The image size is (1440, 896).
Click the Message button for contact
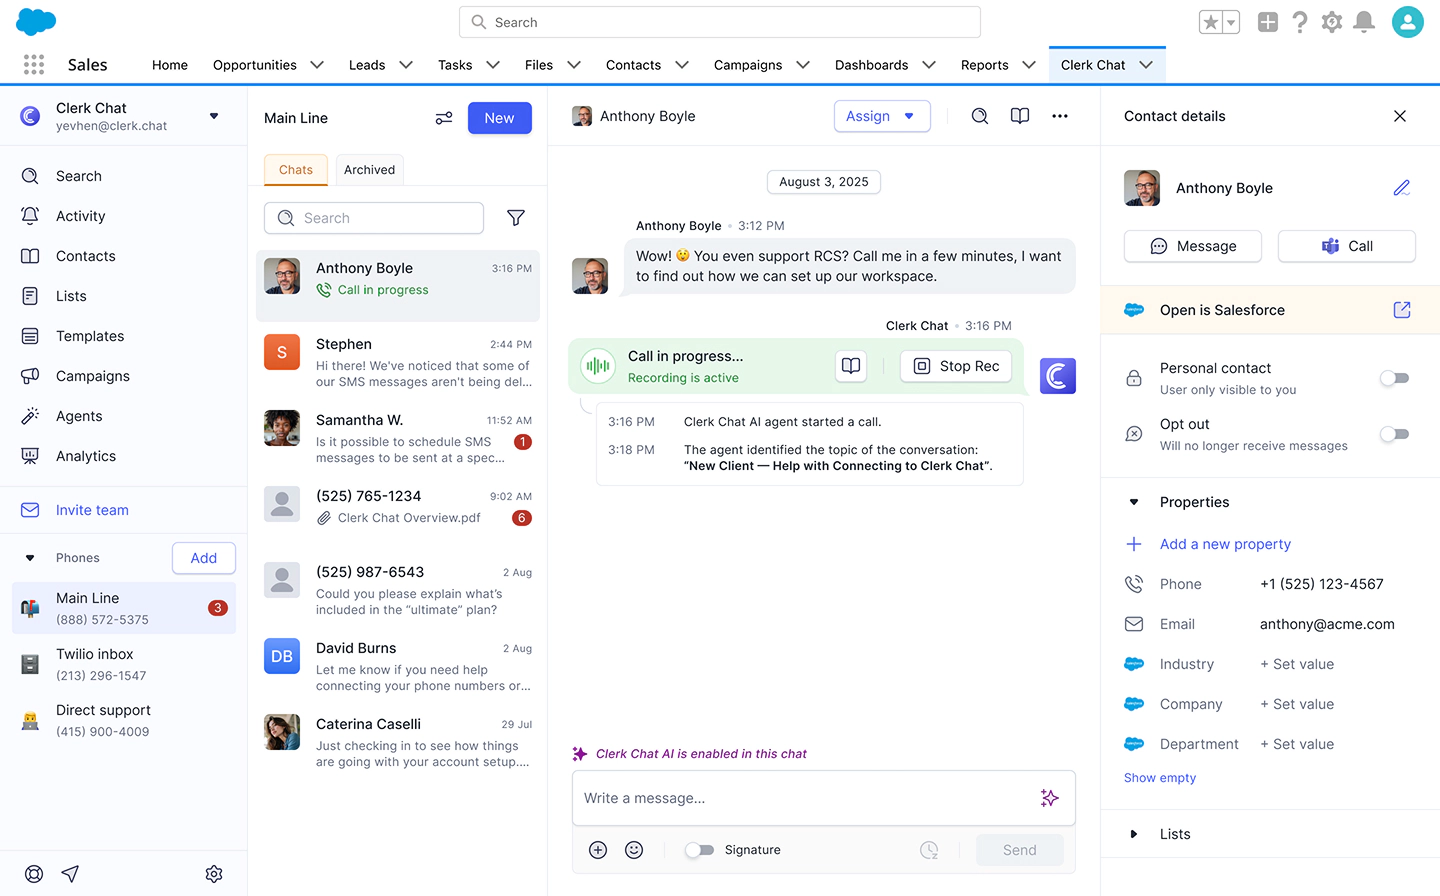click(x=1193, y=246)
